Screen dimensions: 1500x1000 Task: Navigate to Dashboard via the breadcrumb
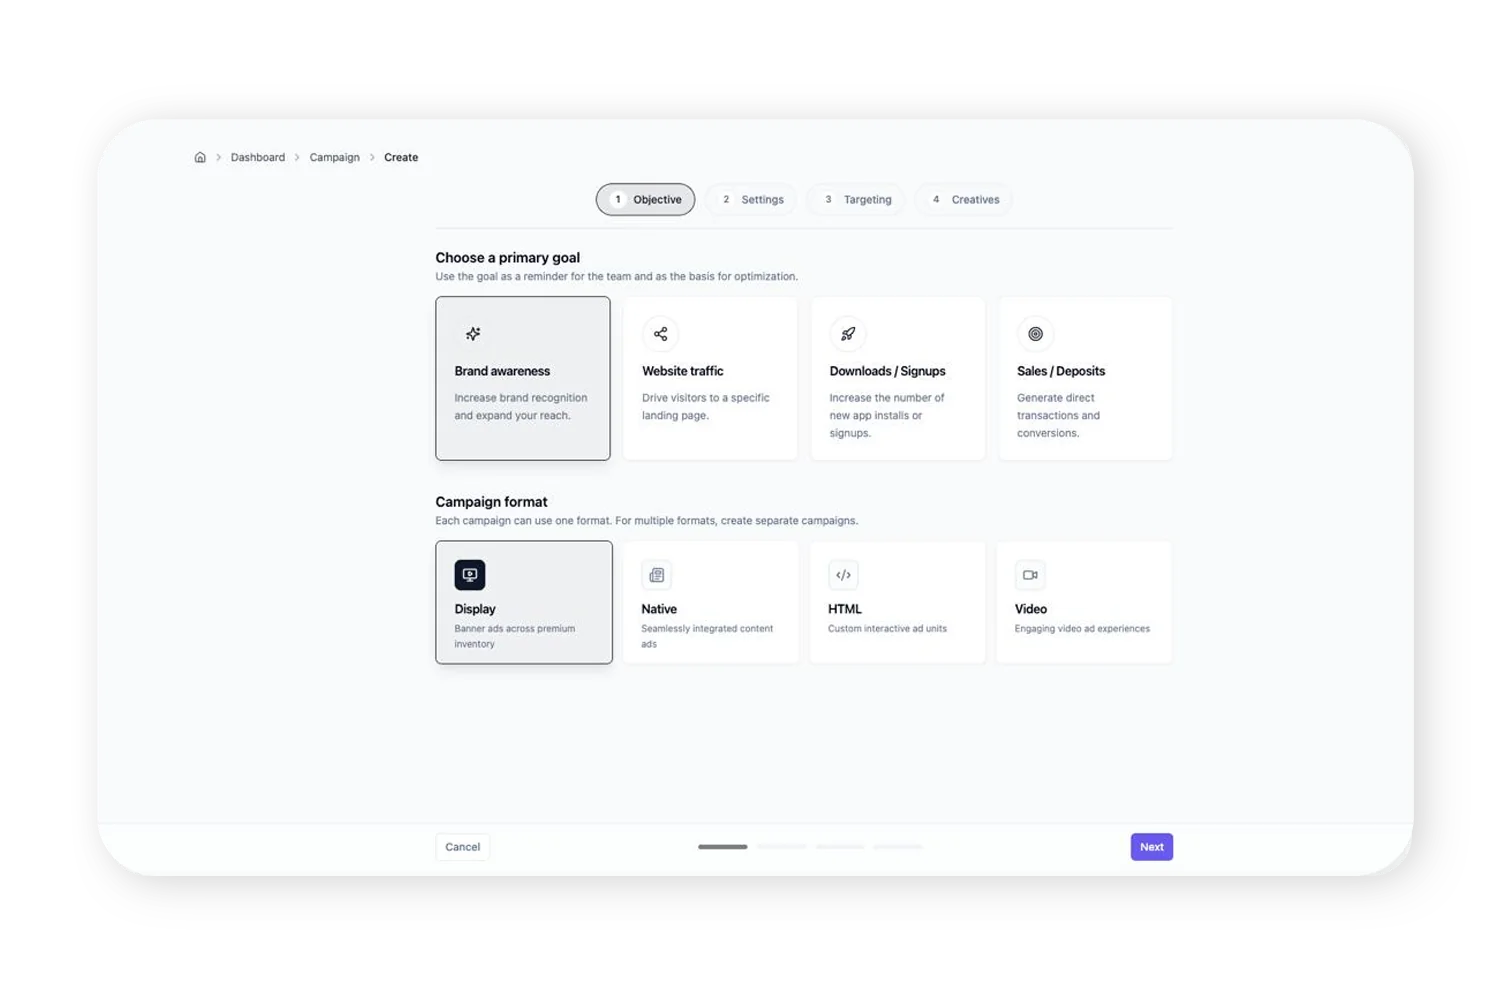coord(258,157)
